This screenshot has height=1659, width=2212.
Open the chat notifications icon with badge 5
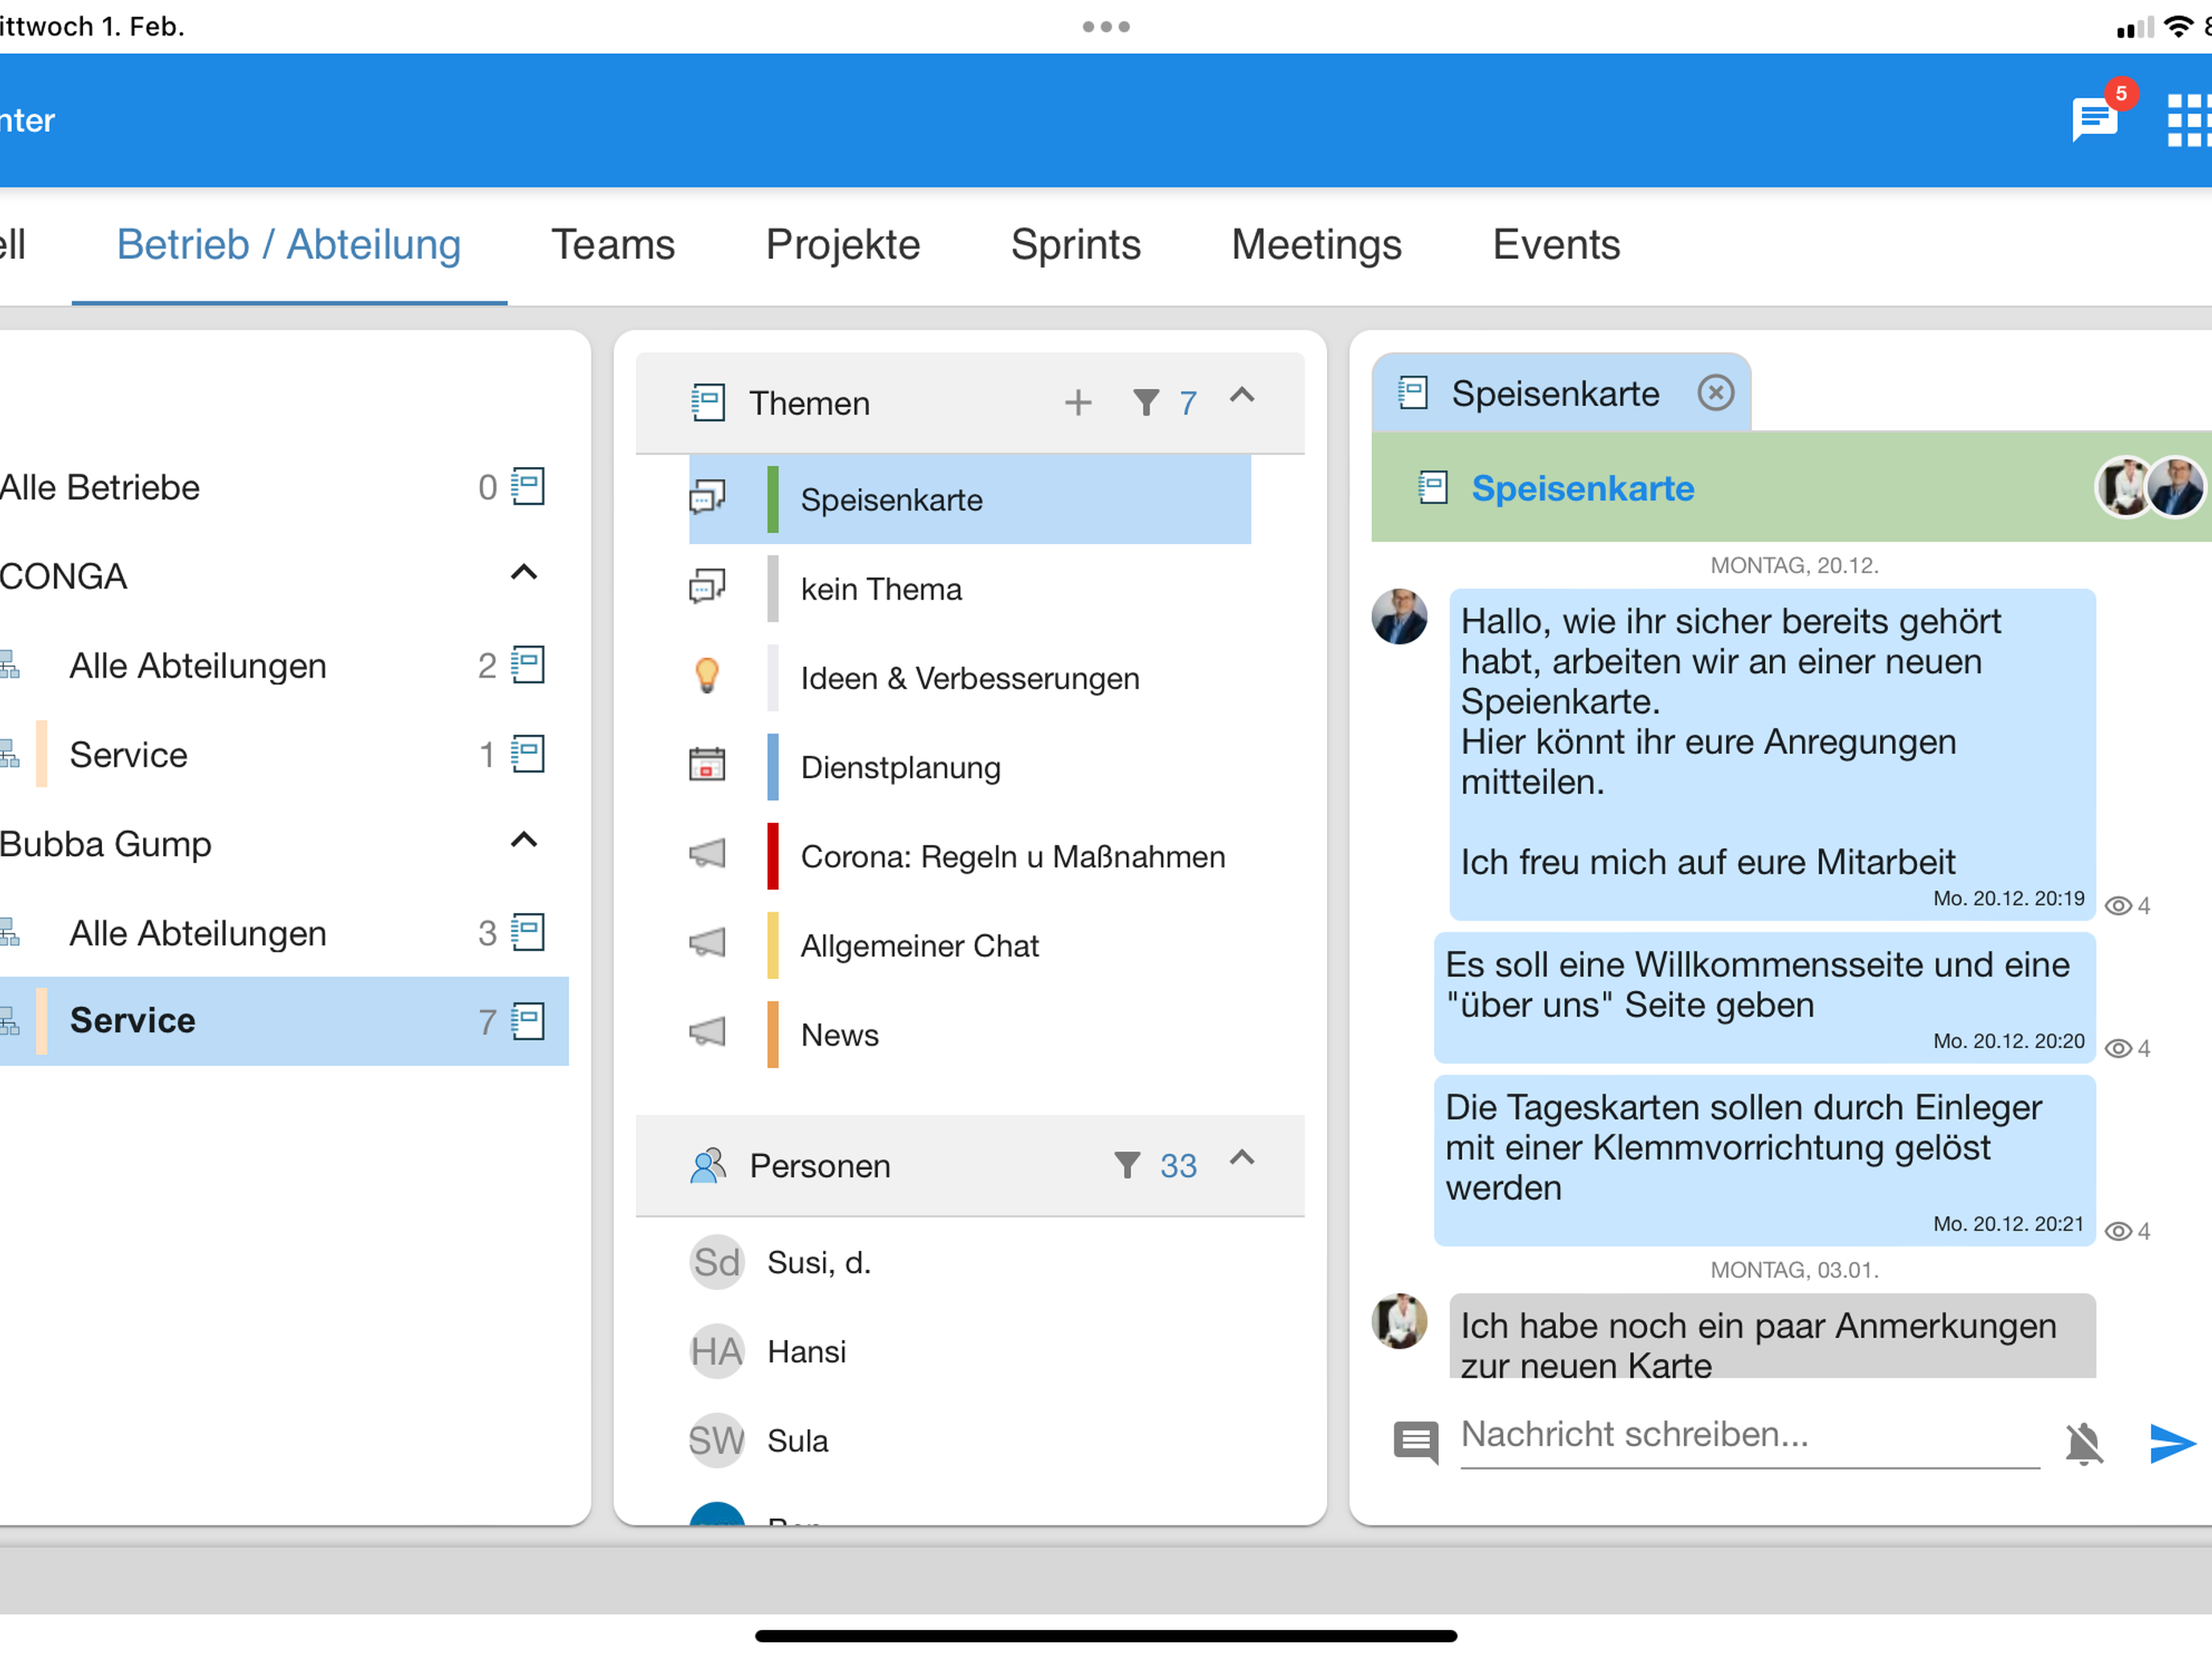(2097, 119)
